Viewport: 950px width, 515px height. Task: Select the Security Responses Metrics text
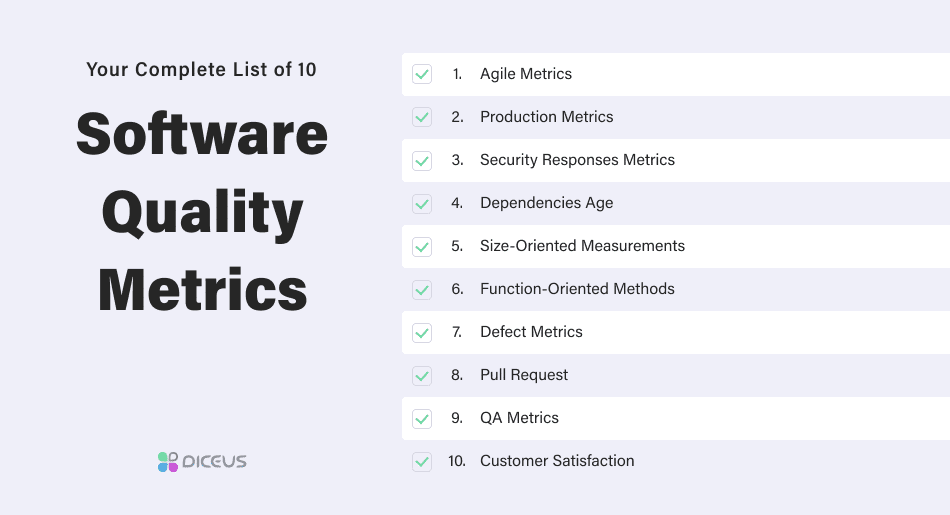tap(577, 160)
